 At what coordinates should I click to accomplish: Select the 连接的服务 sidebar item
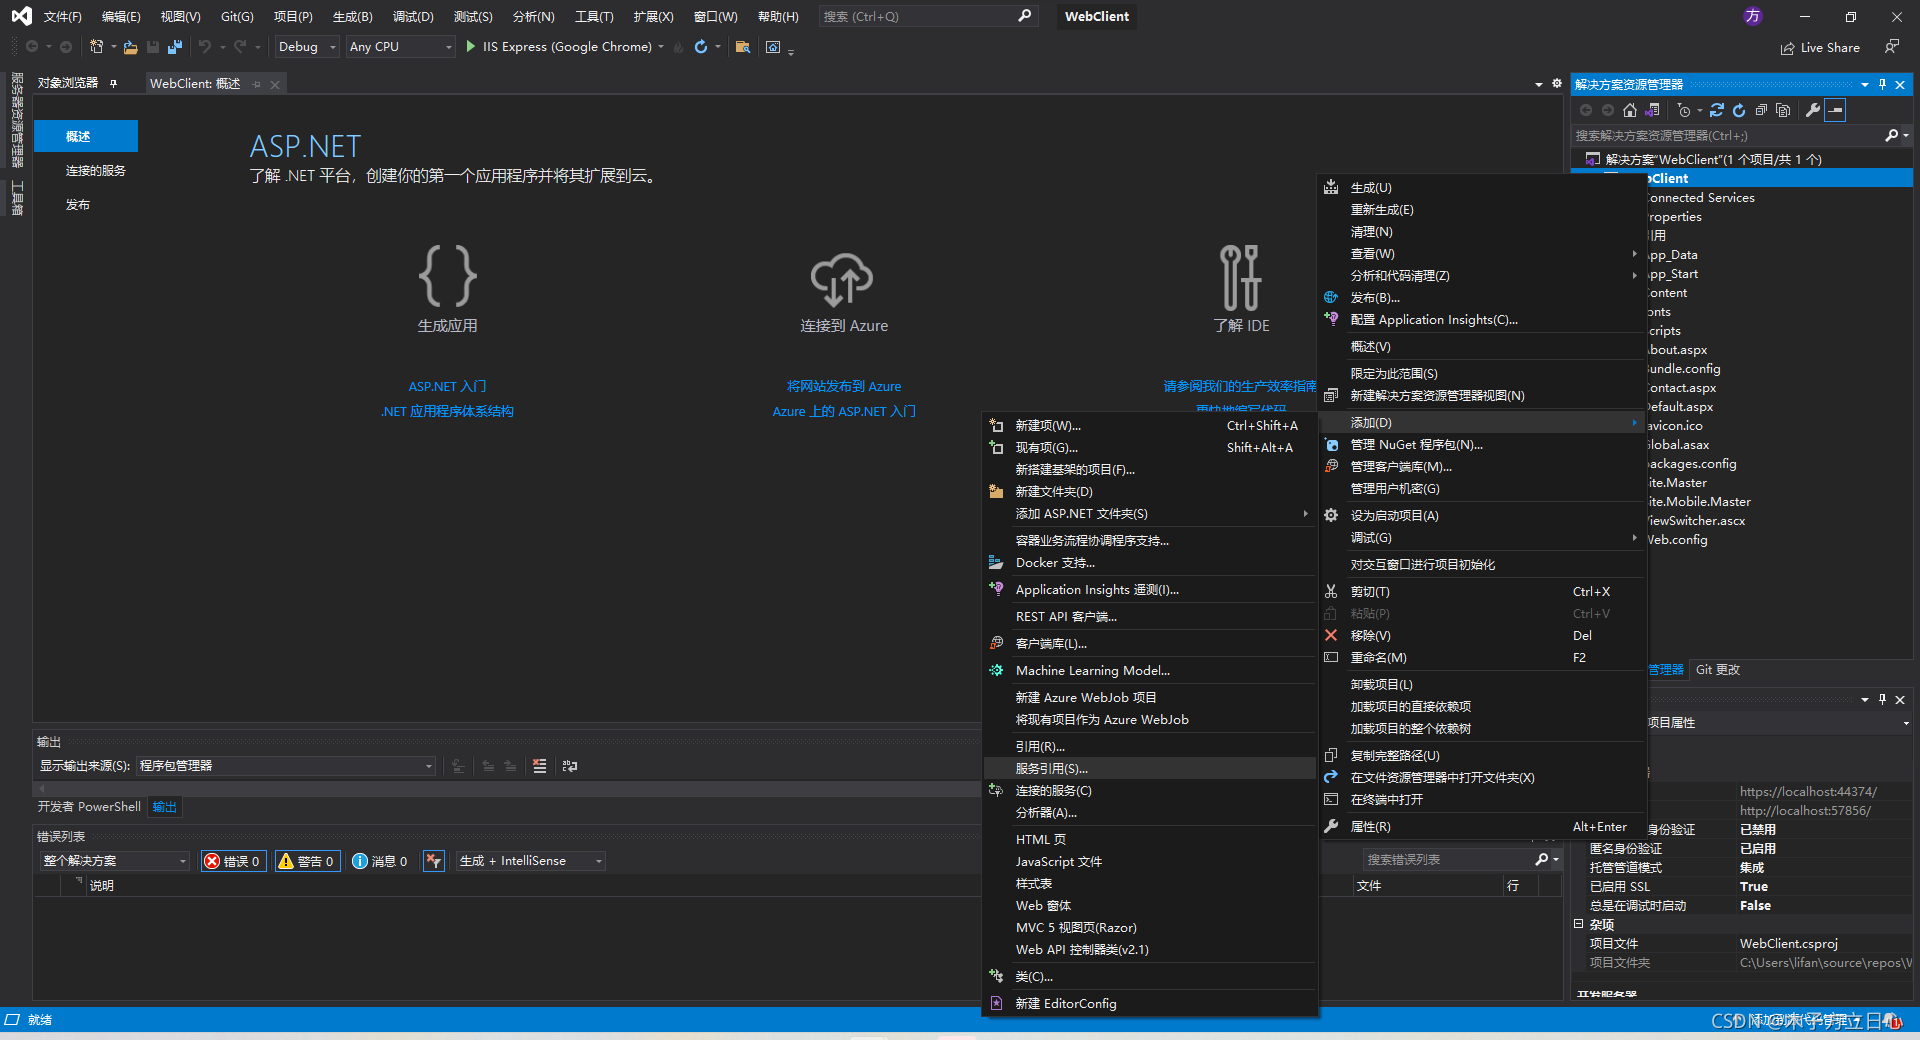click(96, 171)
